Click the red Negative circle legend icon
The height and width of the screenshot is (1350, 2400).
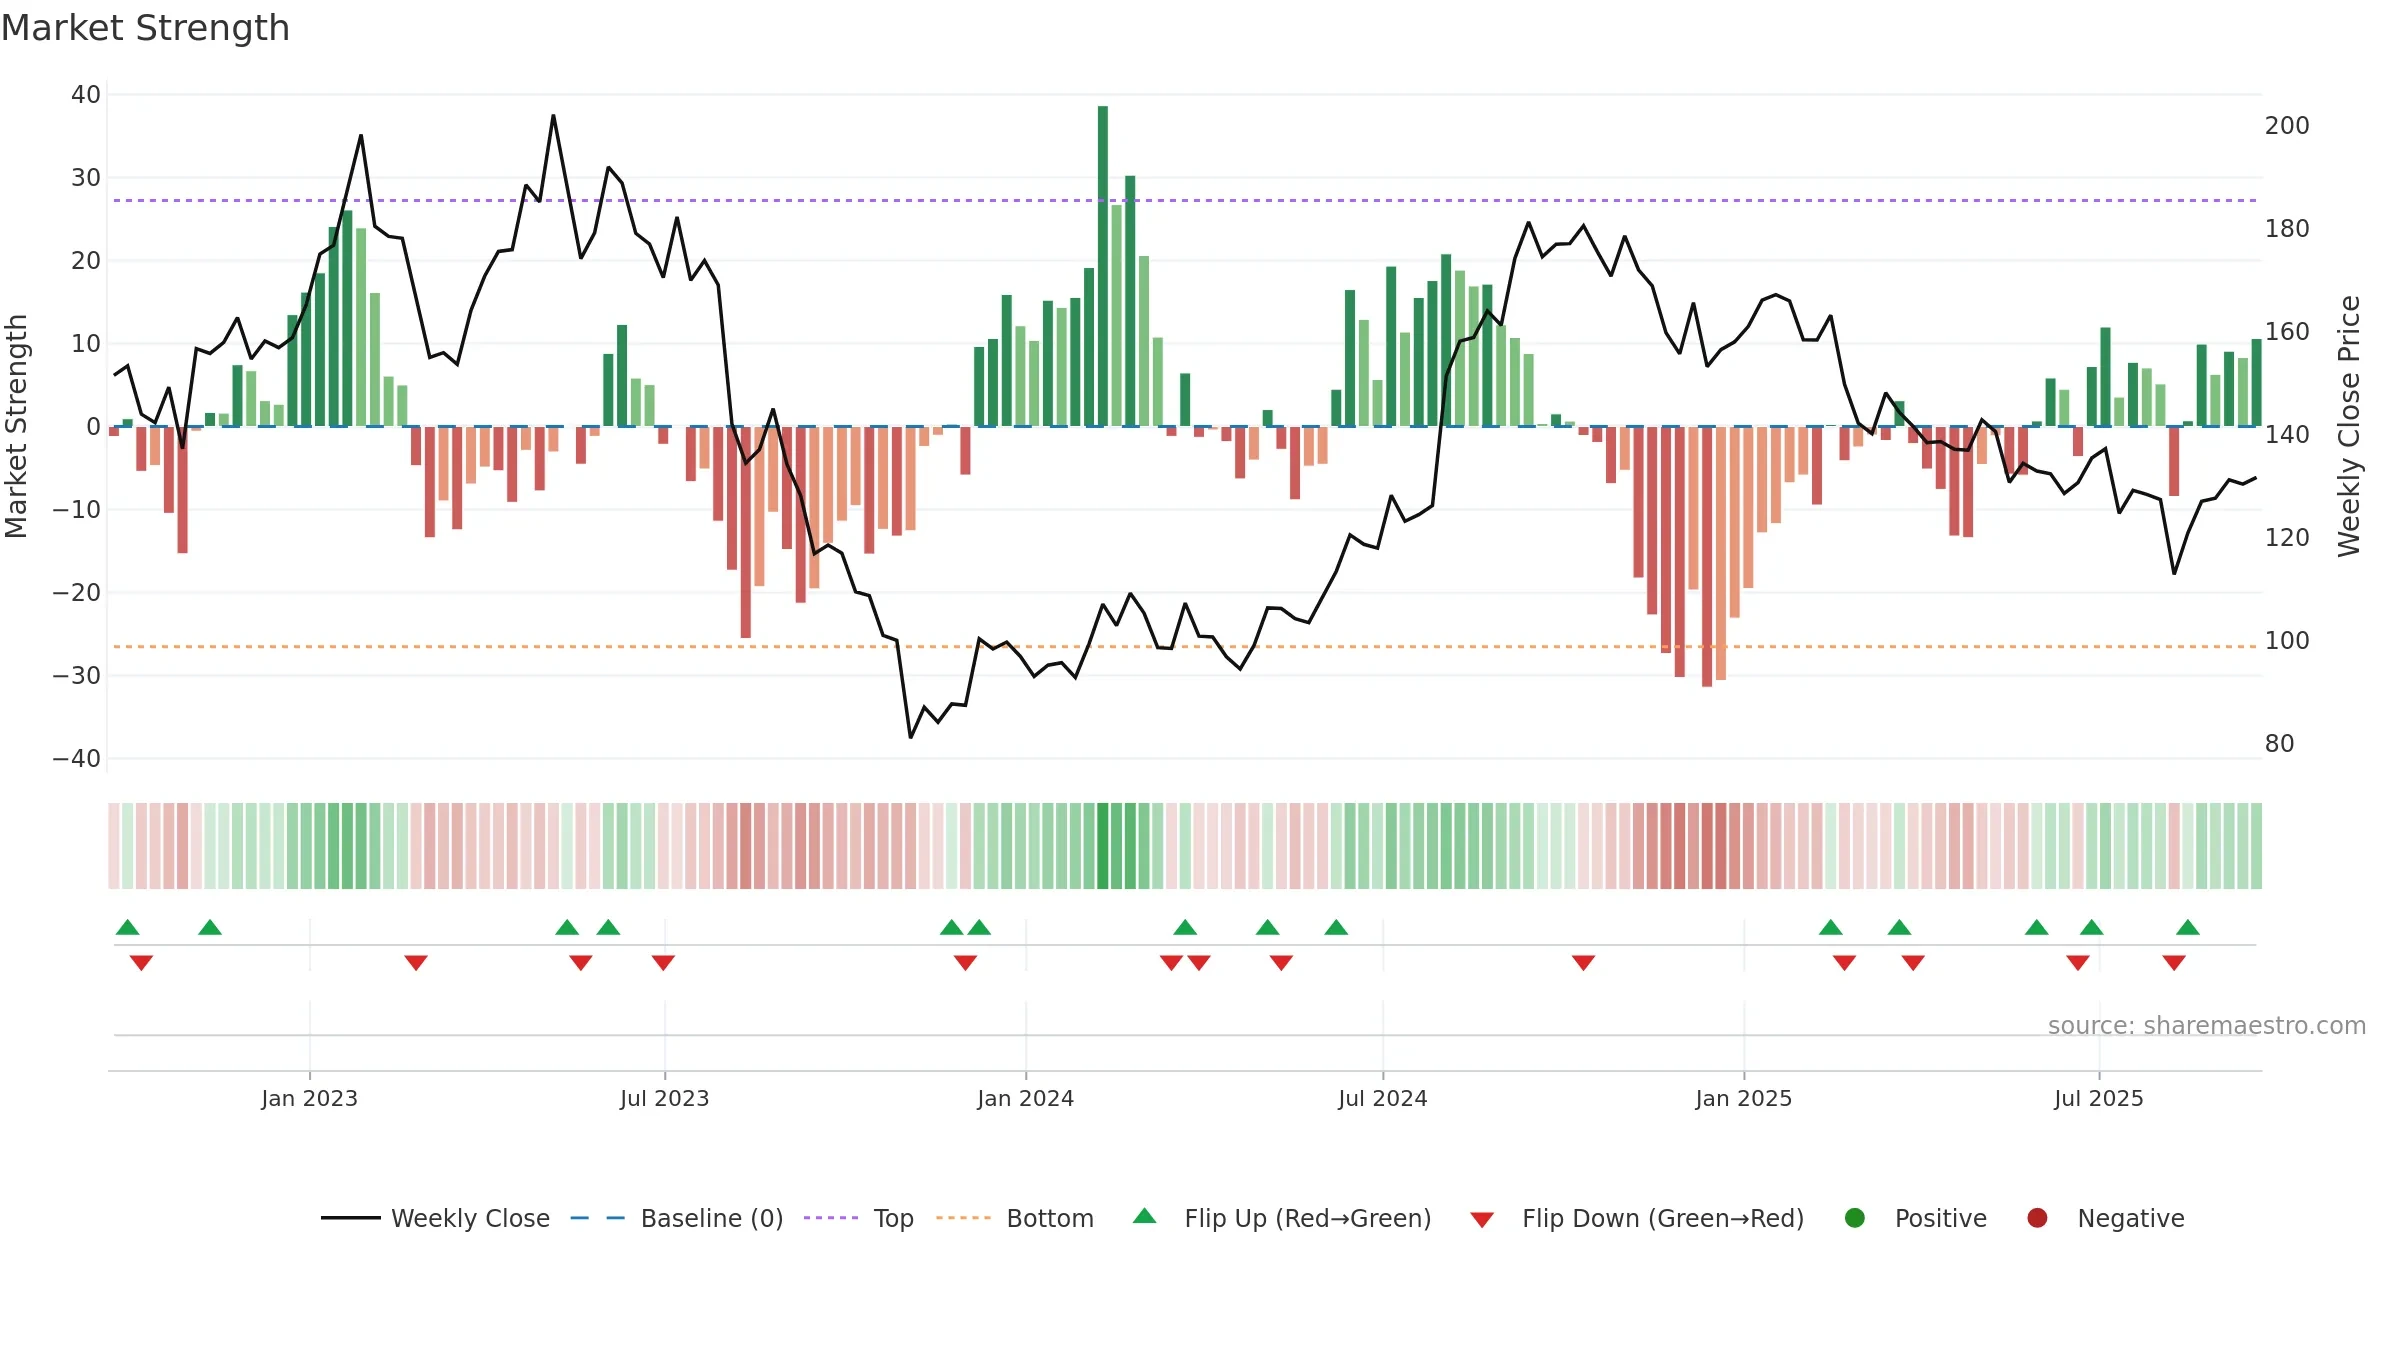(2037, 1218)
